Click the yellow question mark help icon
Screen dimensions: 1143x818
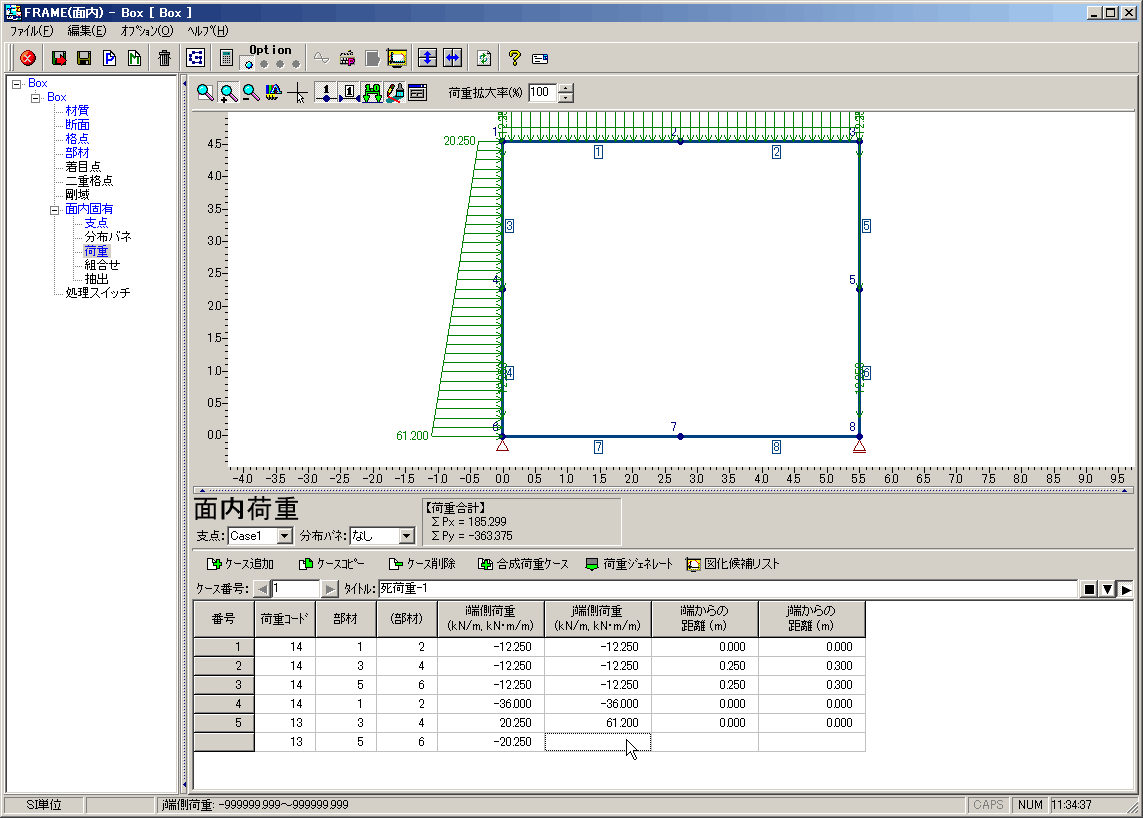point(515,58)
